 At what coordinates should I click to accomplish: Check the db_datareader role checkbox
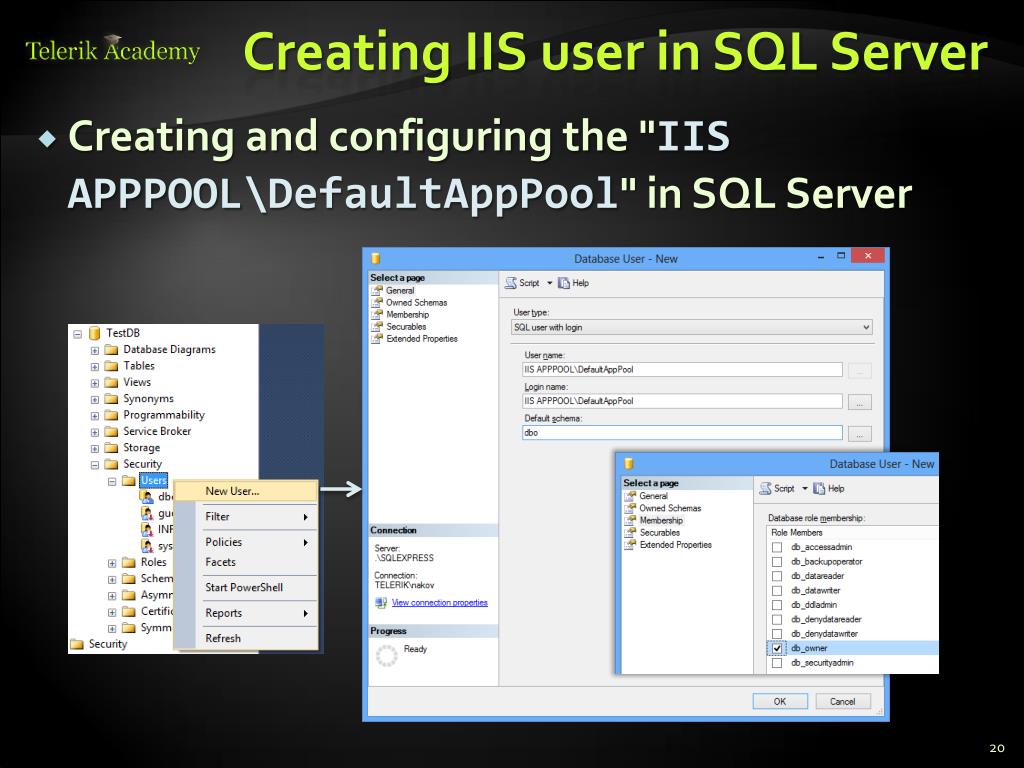coord(777,576)
